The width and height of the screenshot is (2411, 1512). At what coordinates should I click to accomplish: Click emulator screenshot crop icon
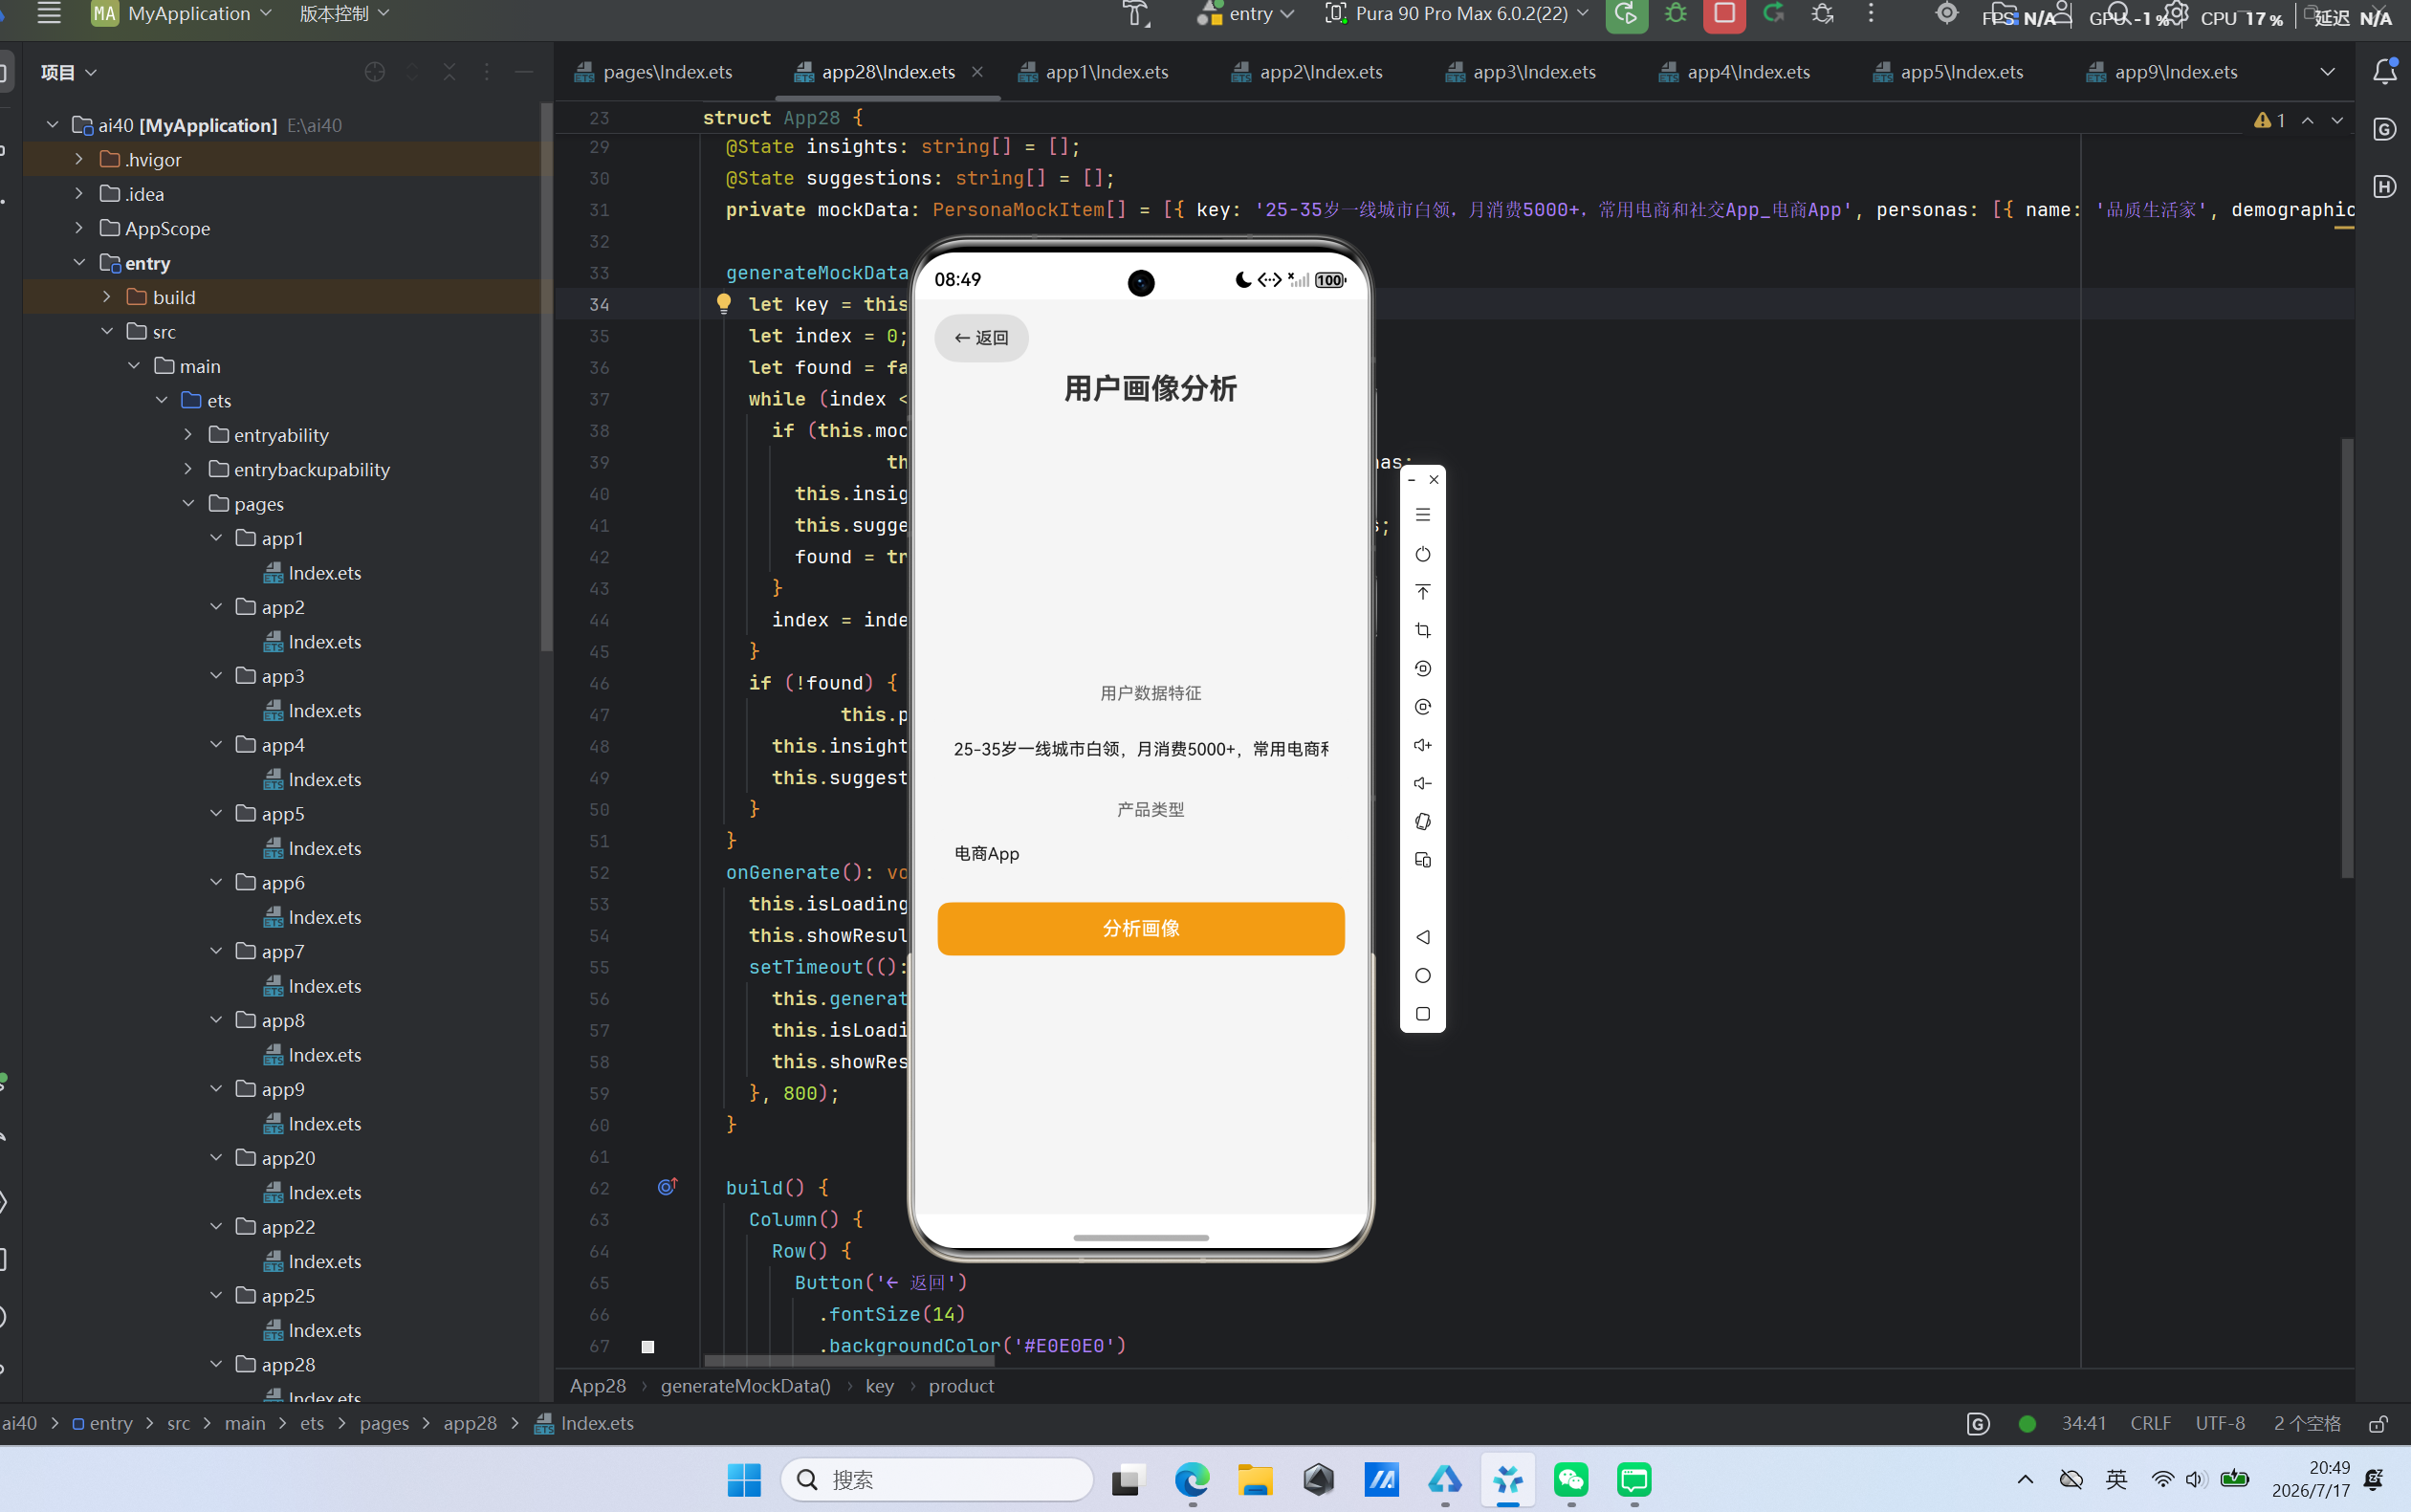click(x=1422, y=630)
